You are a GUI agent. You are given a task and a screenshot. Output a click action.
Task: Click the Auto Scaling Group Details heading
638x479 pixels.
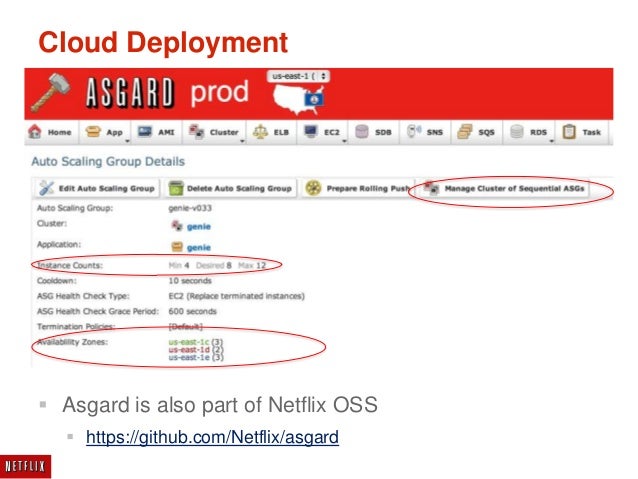(x=108, y=162)
